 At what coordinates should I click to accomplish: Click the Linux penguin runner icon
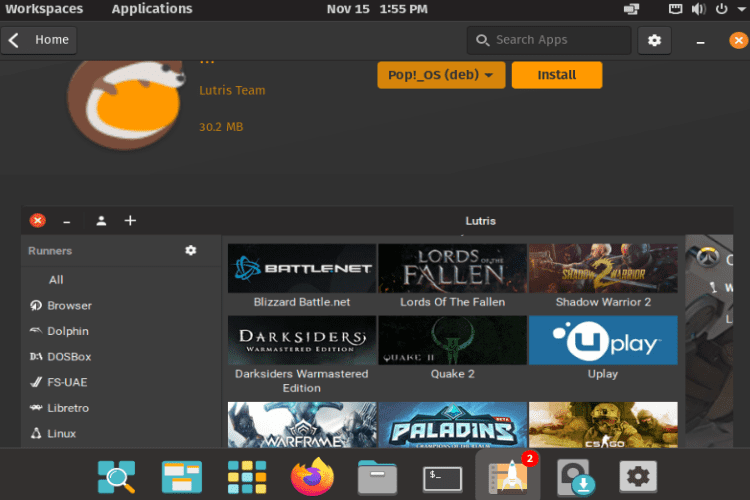pyautogui.click(x=36, y=433)
